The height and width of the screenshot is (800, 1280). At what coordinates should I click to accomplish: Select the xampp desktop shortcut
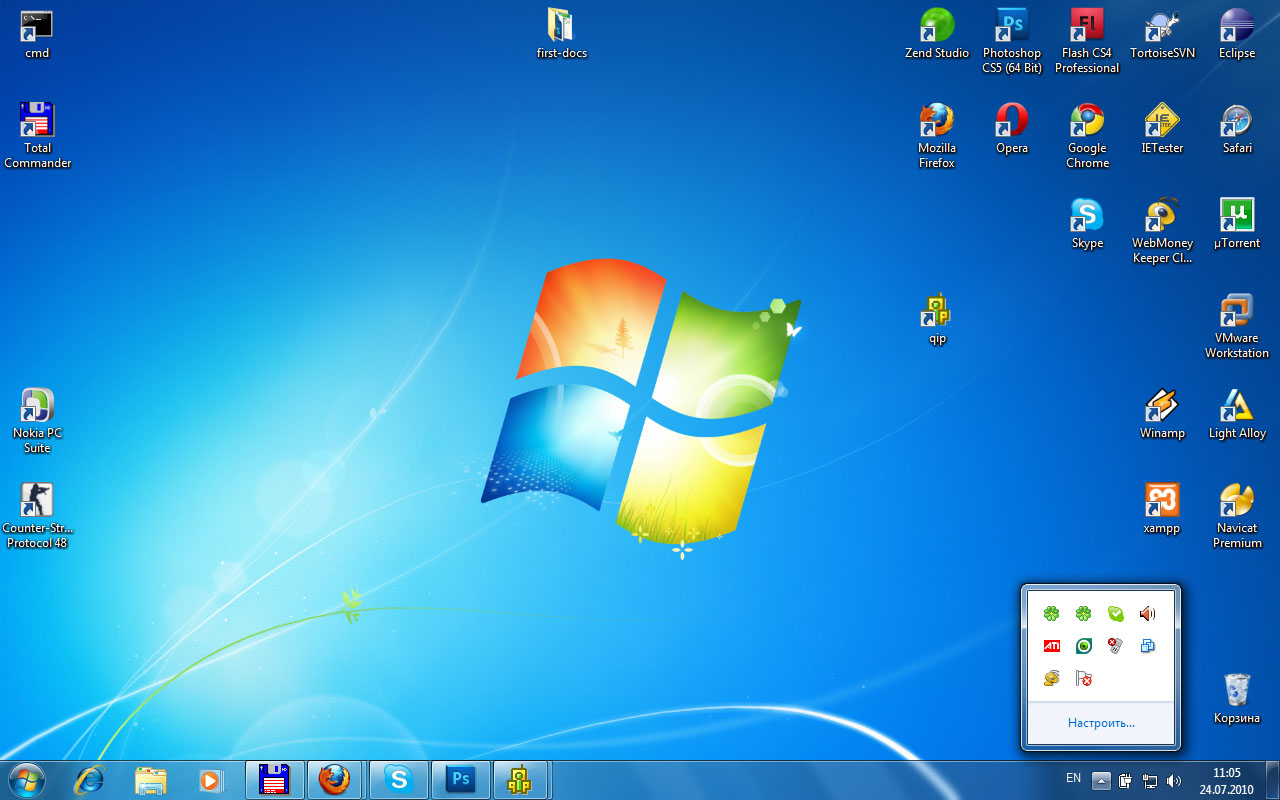pyautogui.click(x=1162, y=509)
